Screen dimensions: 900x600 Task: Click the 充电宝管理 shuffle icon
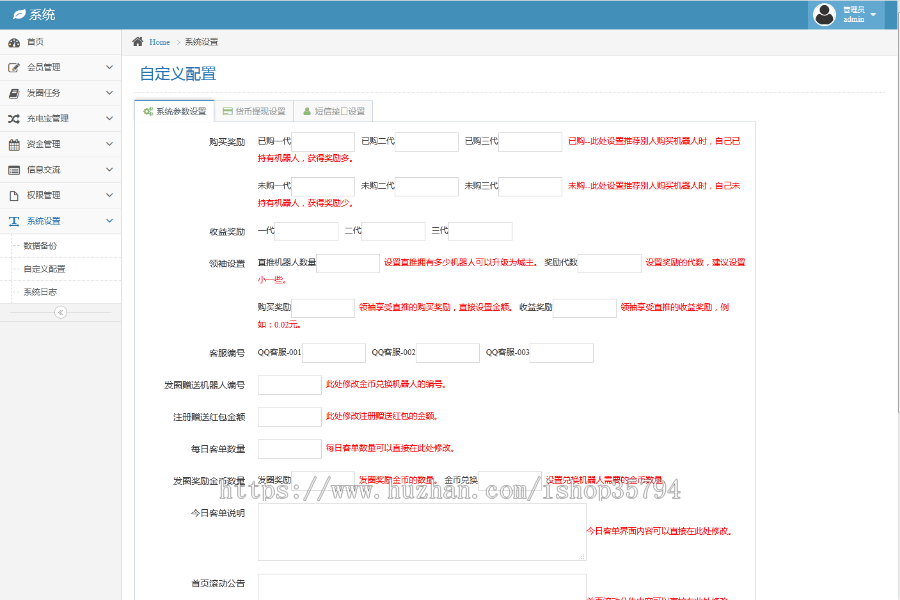point(14,119)
